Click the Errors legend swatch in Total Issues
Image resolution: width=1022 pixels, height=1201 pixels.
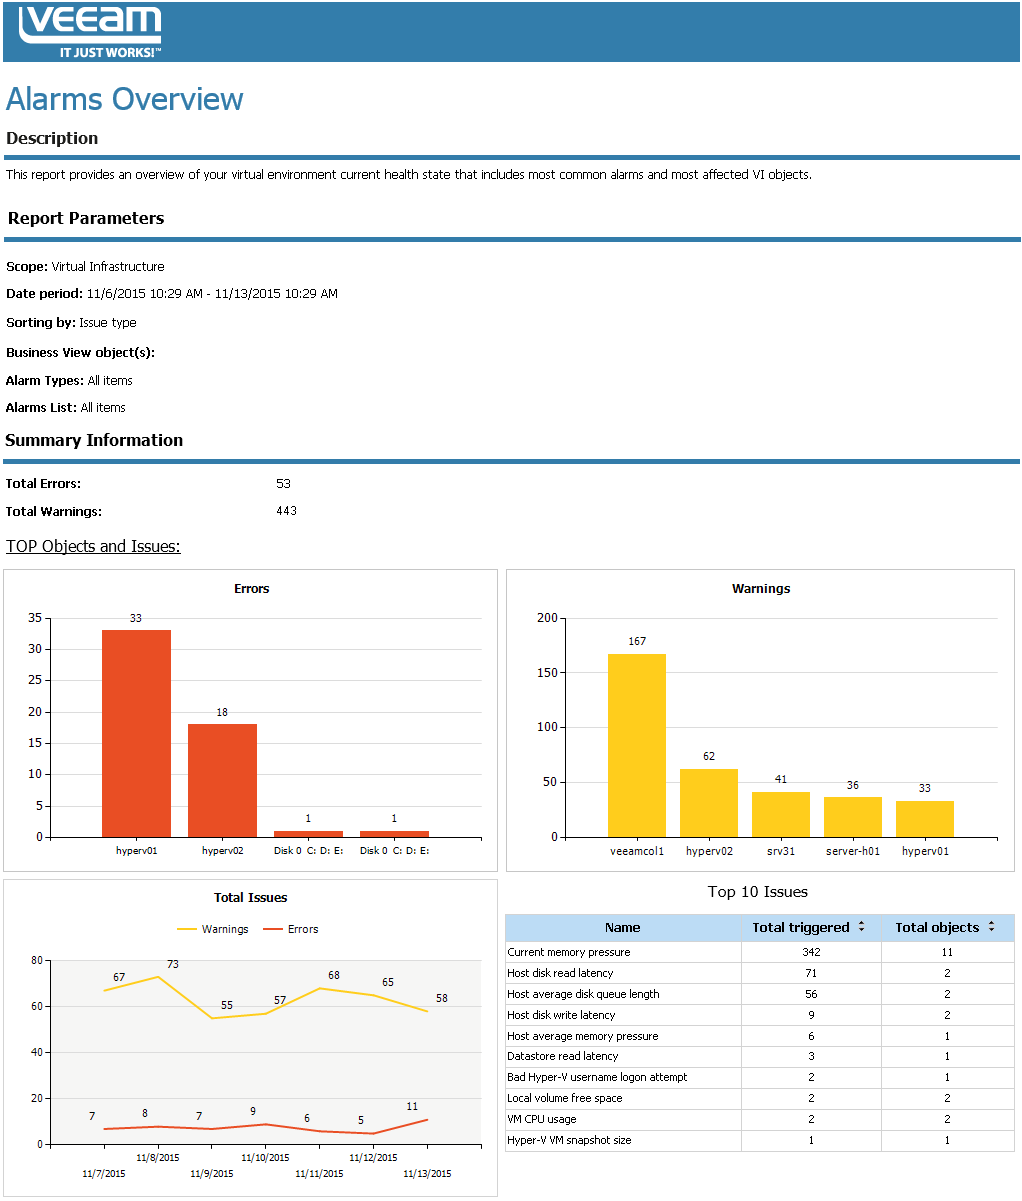(x=273, y=929)
